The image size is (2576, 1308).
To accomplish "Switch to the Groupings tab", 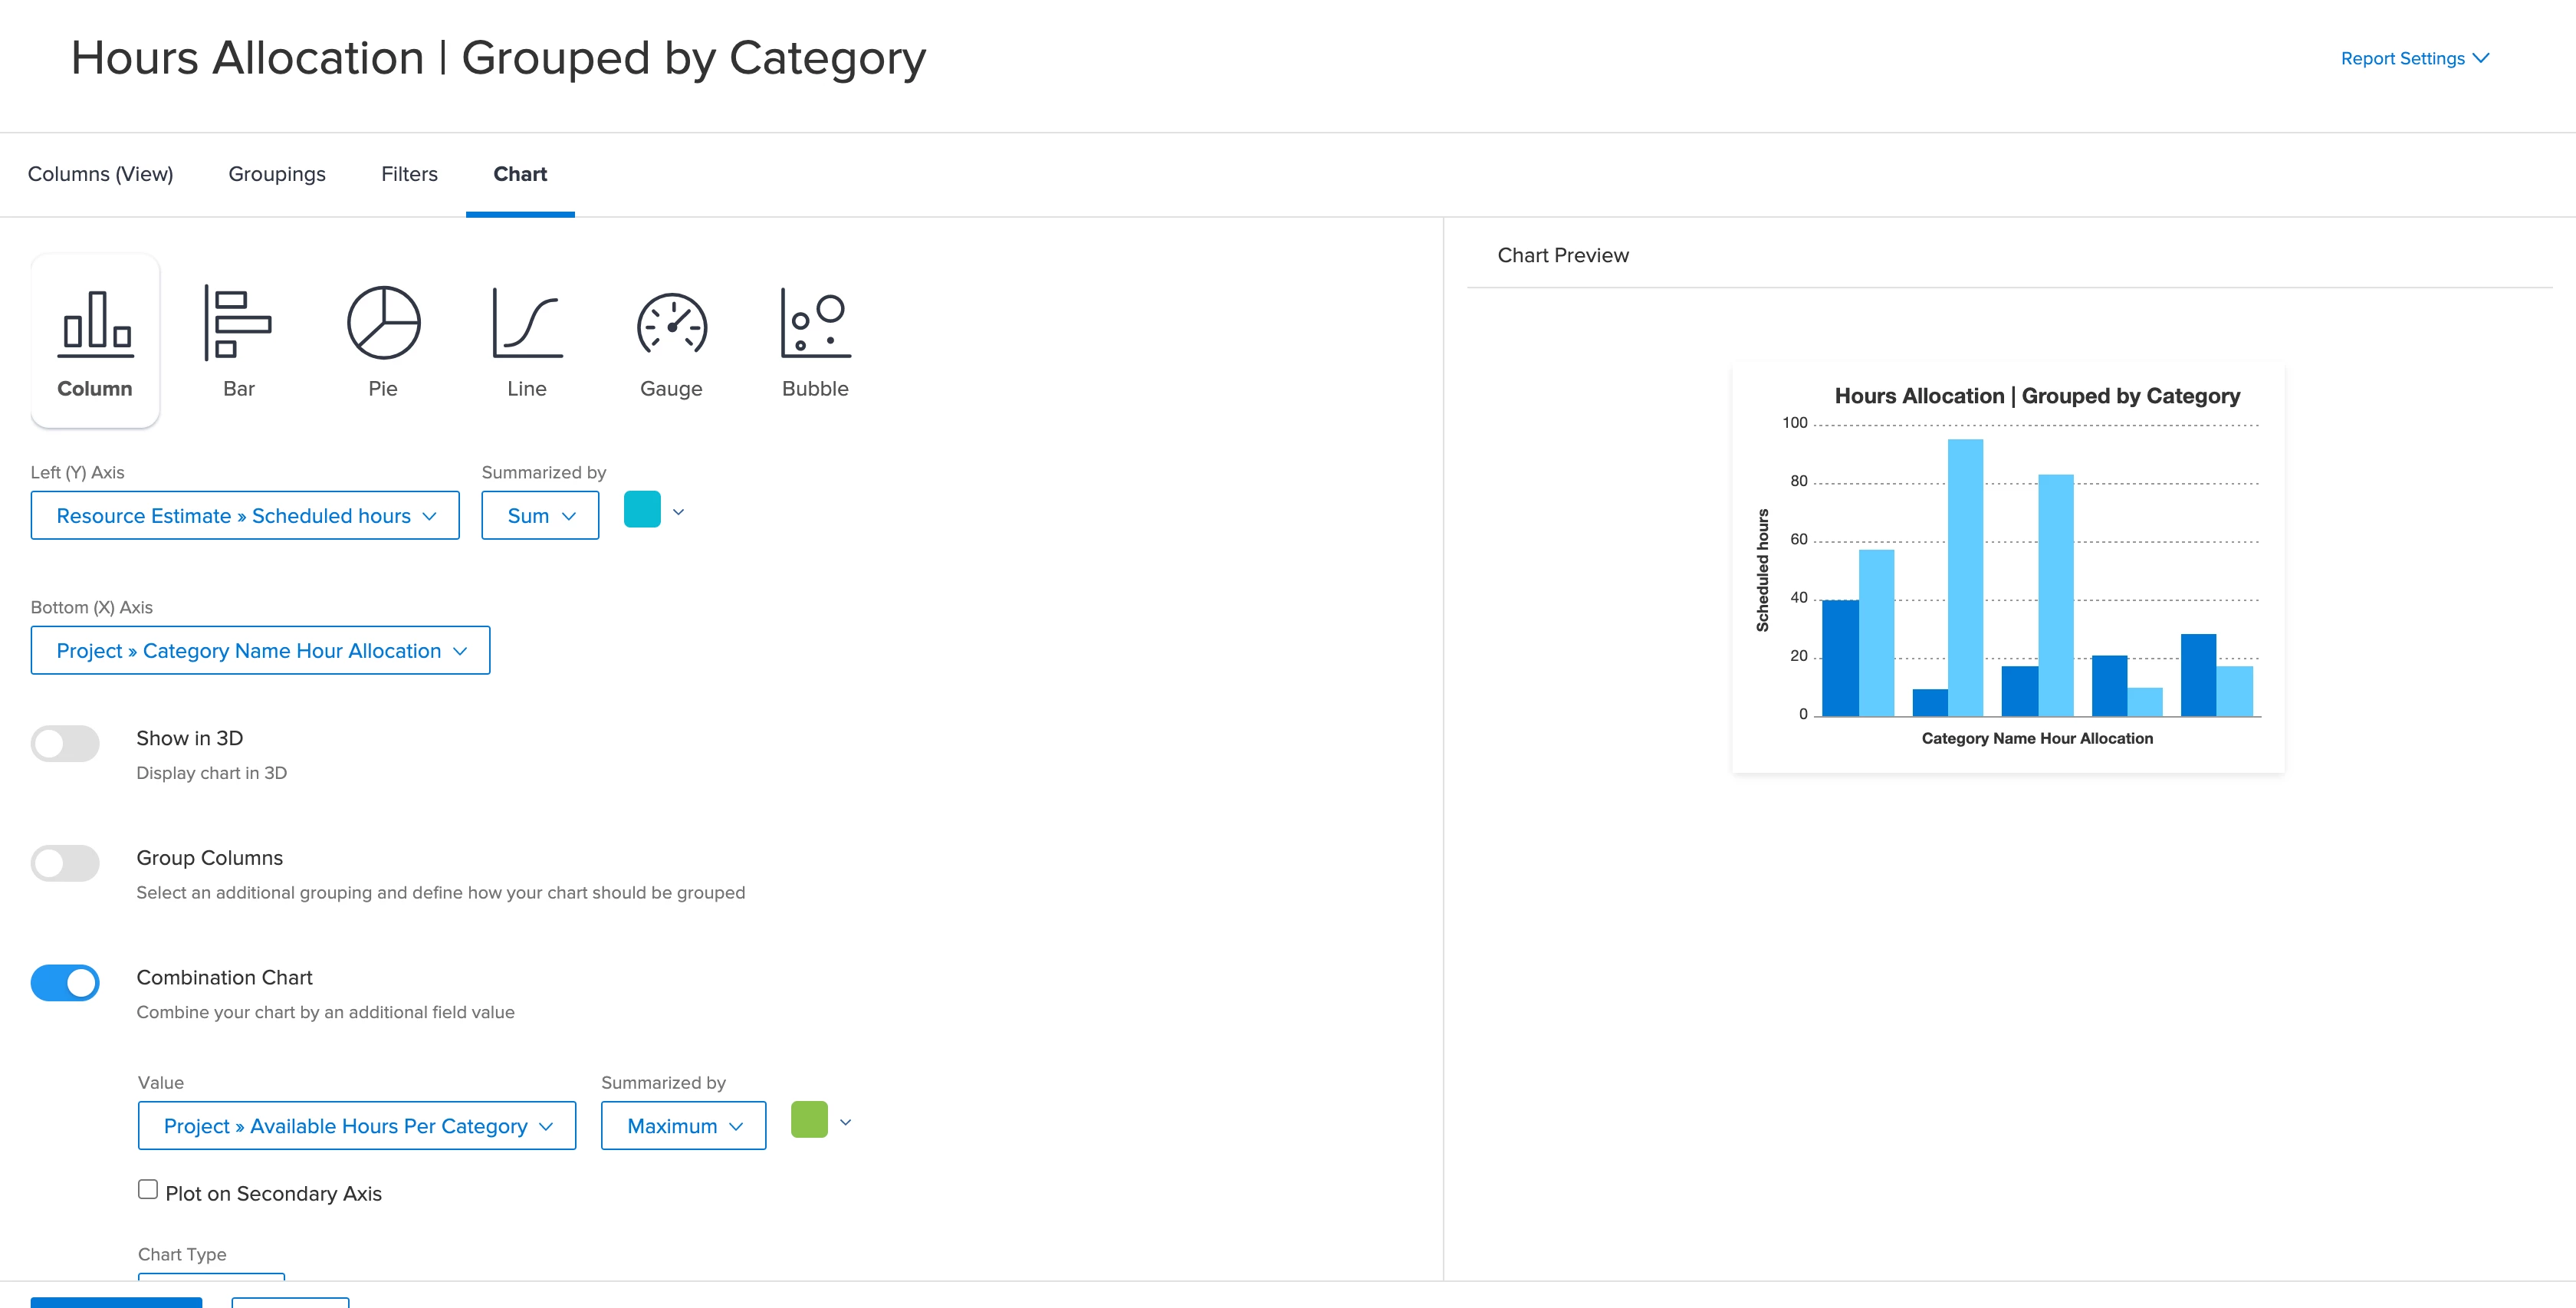I will pos(277,174).
